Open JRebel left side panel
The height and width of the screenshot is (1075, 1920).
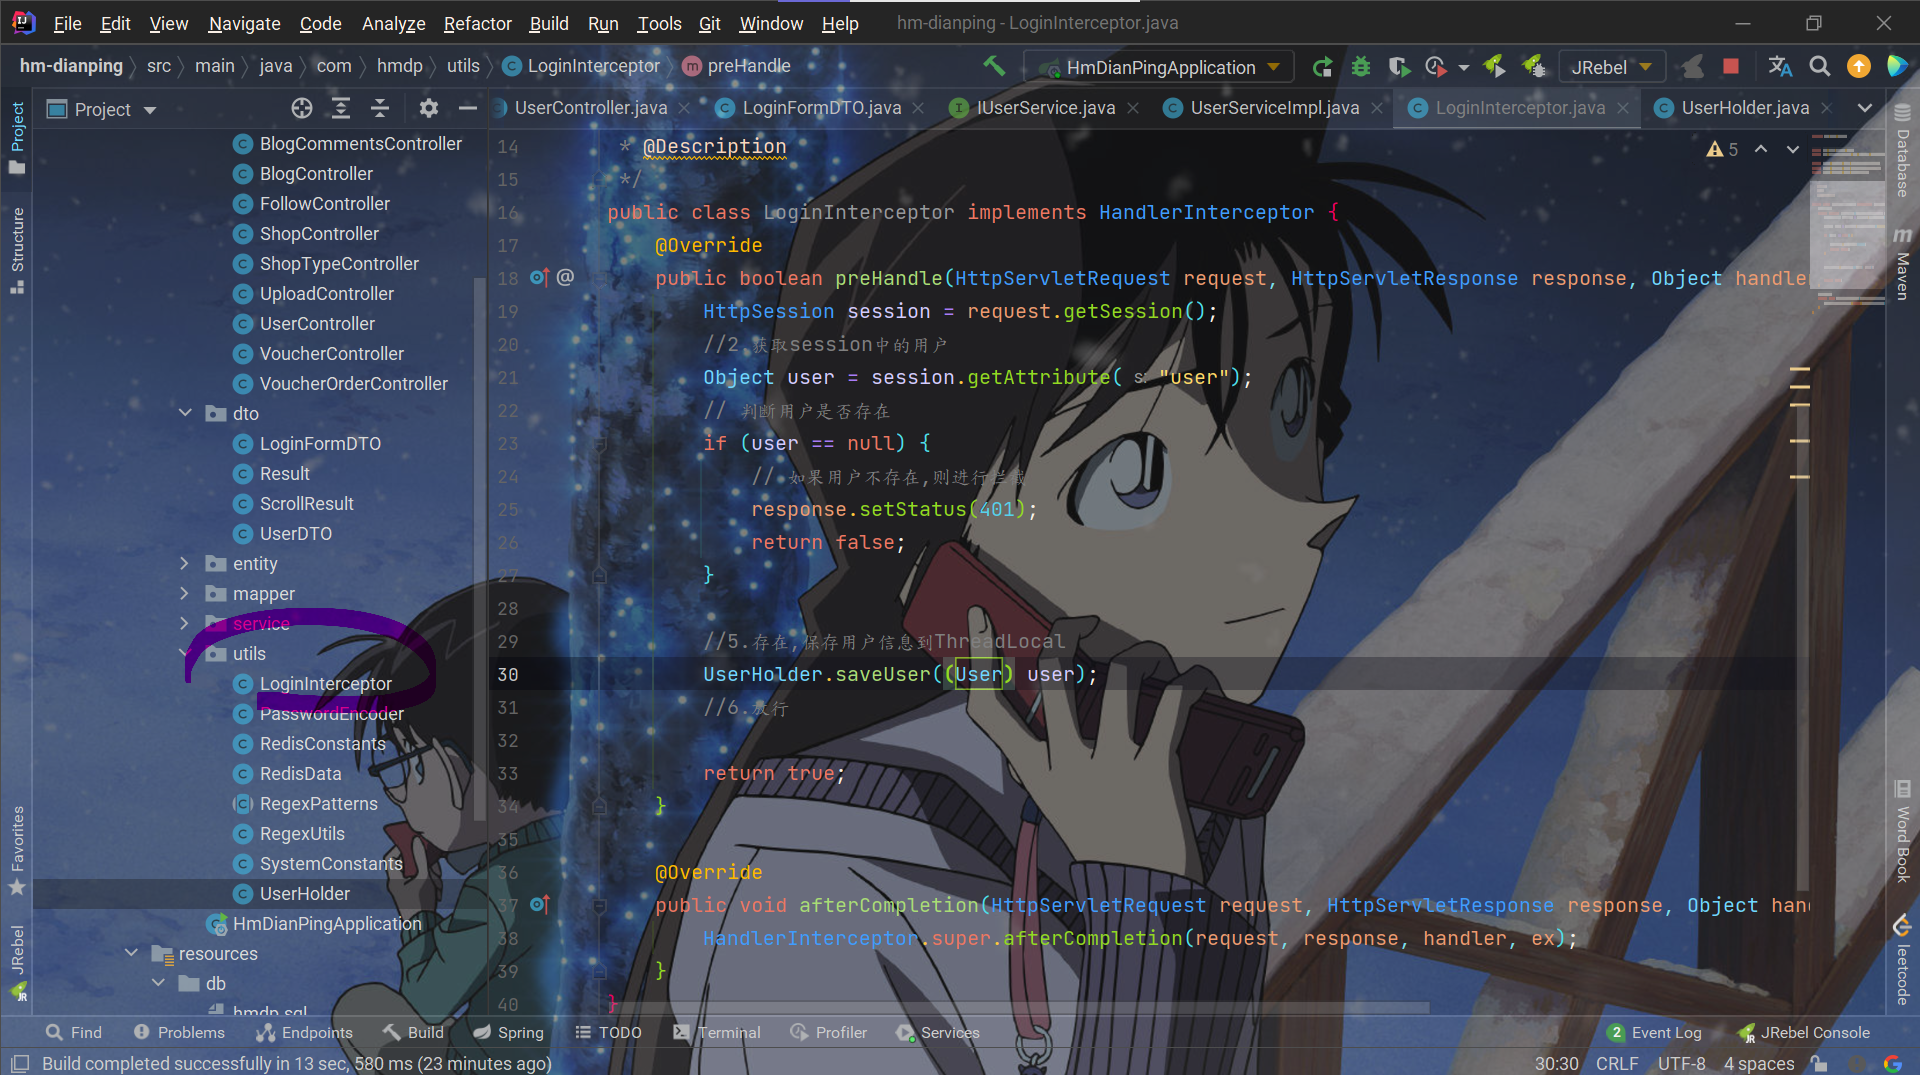click(x=17, y=962)
